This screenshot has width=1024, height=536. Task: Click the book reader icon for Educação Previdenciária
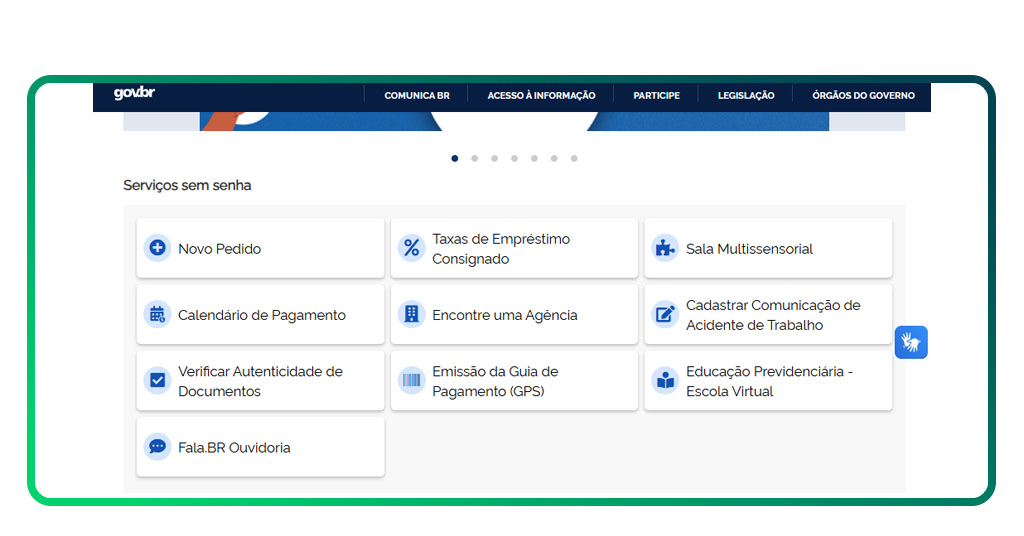pyautogui.click(x=665, y=381)
